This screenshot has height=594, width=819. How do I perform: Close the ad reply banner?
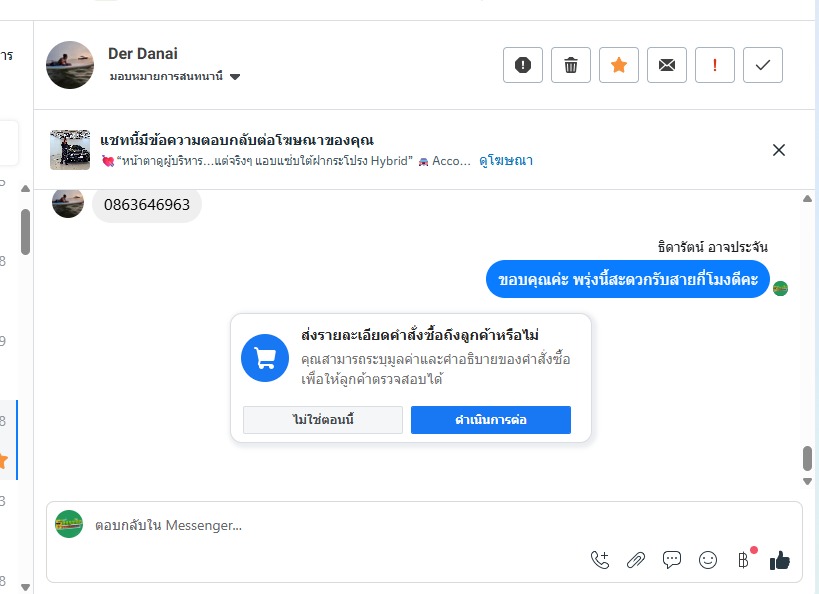(779, 150)
